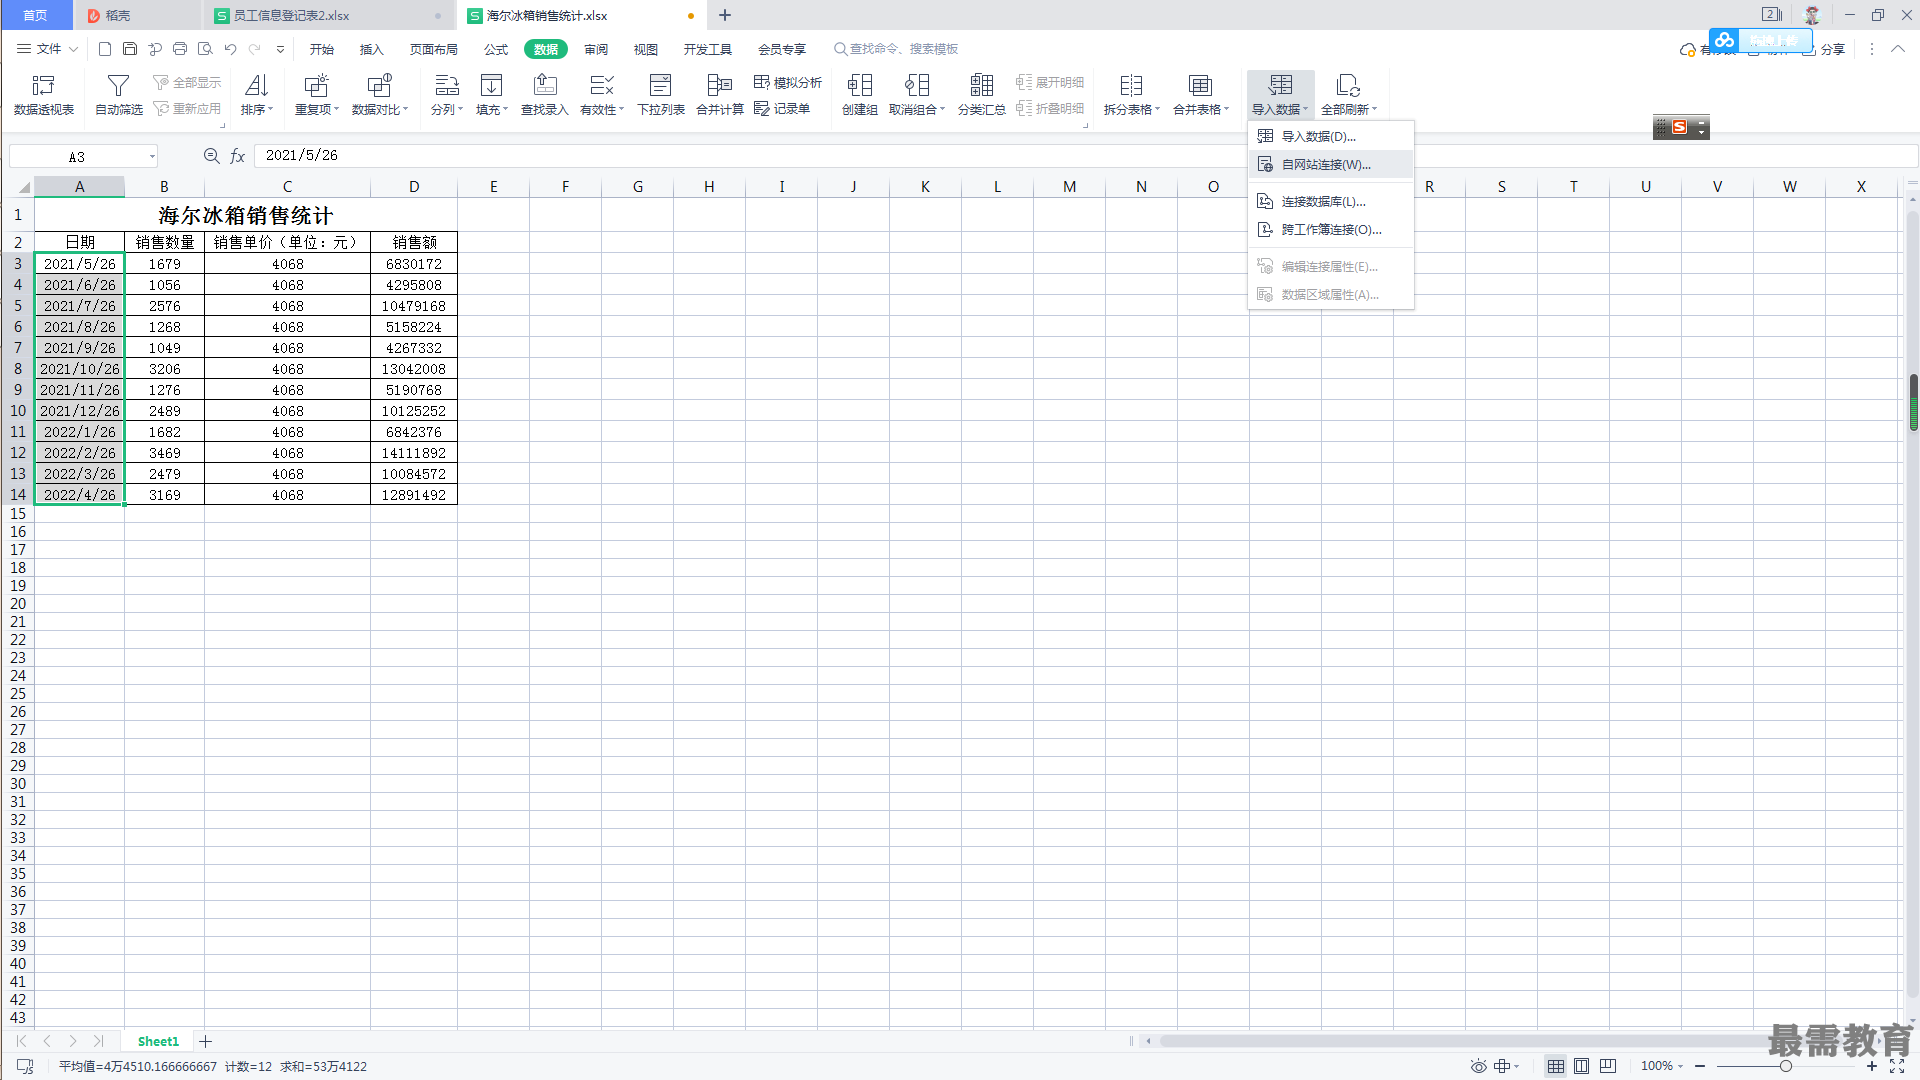The height and width of the screenshot is (1080, 1920).
Task: Click the 全部显示 show all button
Action: pos(187,83)
